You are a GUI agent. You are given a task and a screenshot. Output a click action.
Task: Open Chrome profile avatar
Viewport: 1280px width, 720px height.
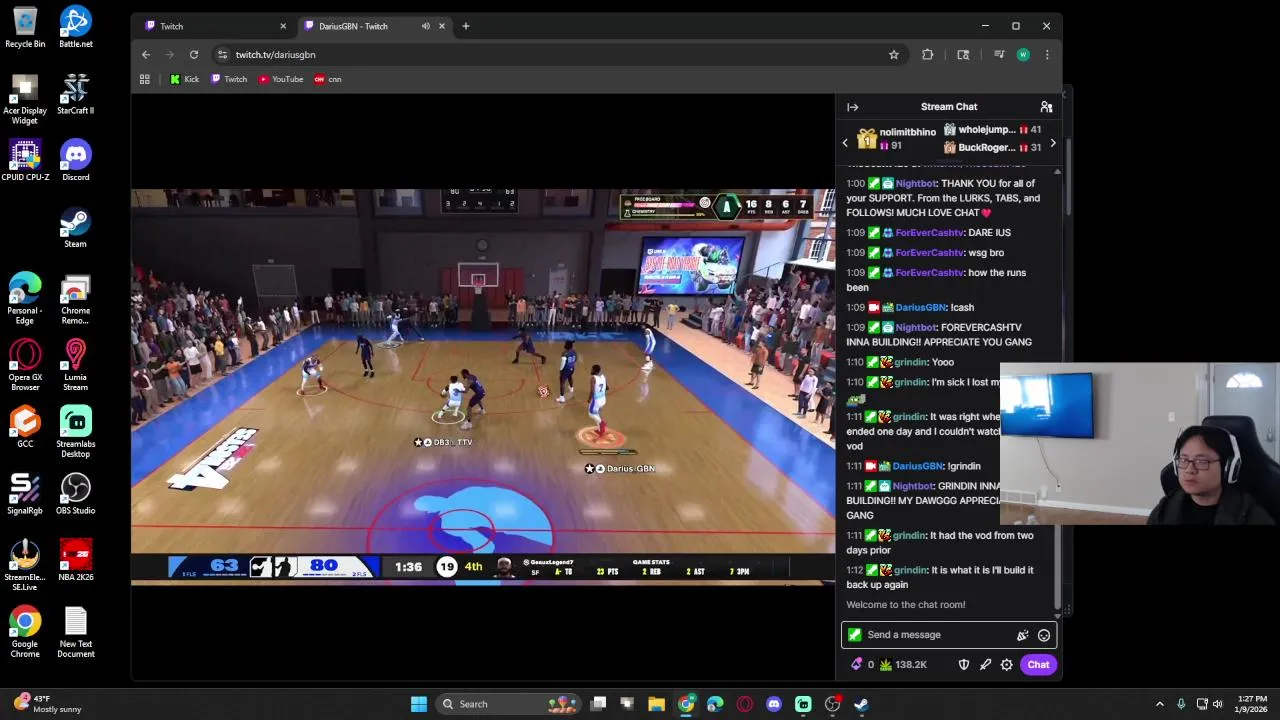[x=1023, y=55]
